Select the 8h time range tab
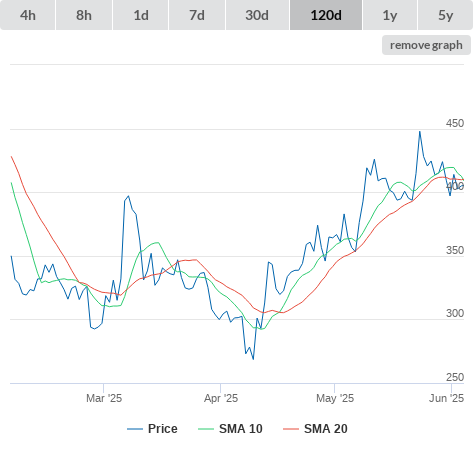 tap(84, 15)
